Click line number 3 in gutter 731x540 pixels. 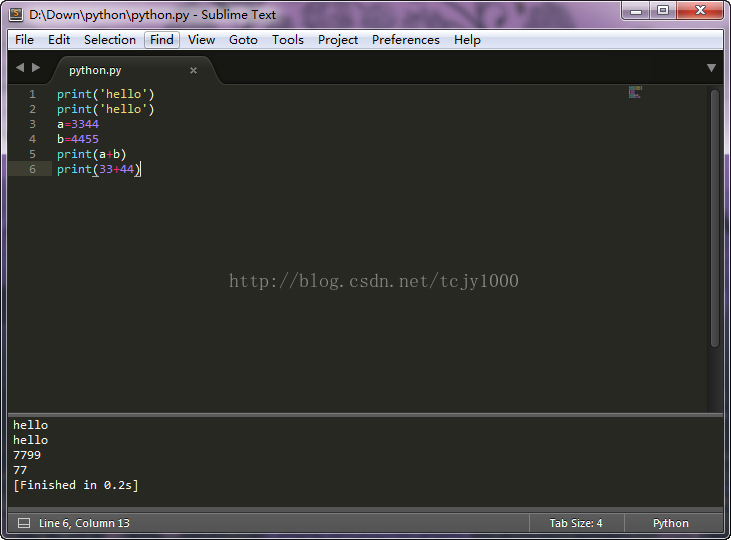32,124
